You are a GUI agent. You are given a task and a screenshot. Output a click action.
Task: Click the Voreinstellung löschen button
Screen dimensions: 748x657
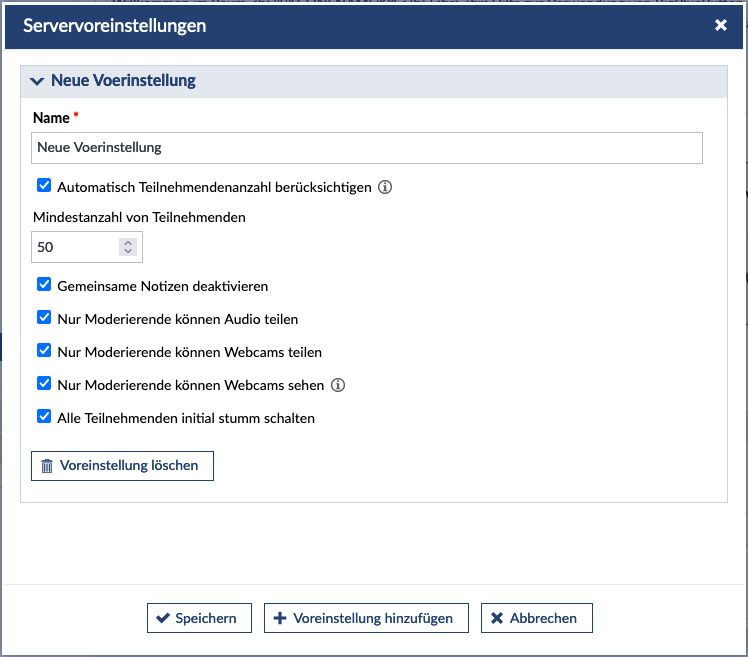pyautogui.click(x=122, y=466)
